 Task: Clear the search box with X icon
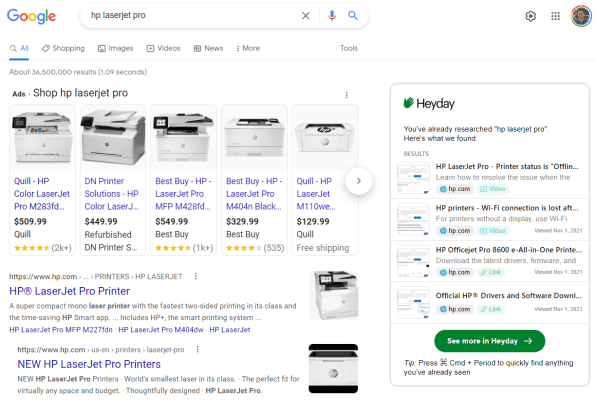click(306, 16)
